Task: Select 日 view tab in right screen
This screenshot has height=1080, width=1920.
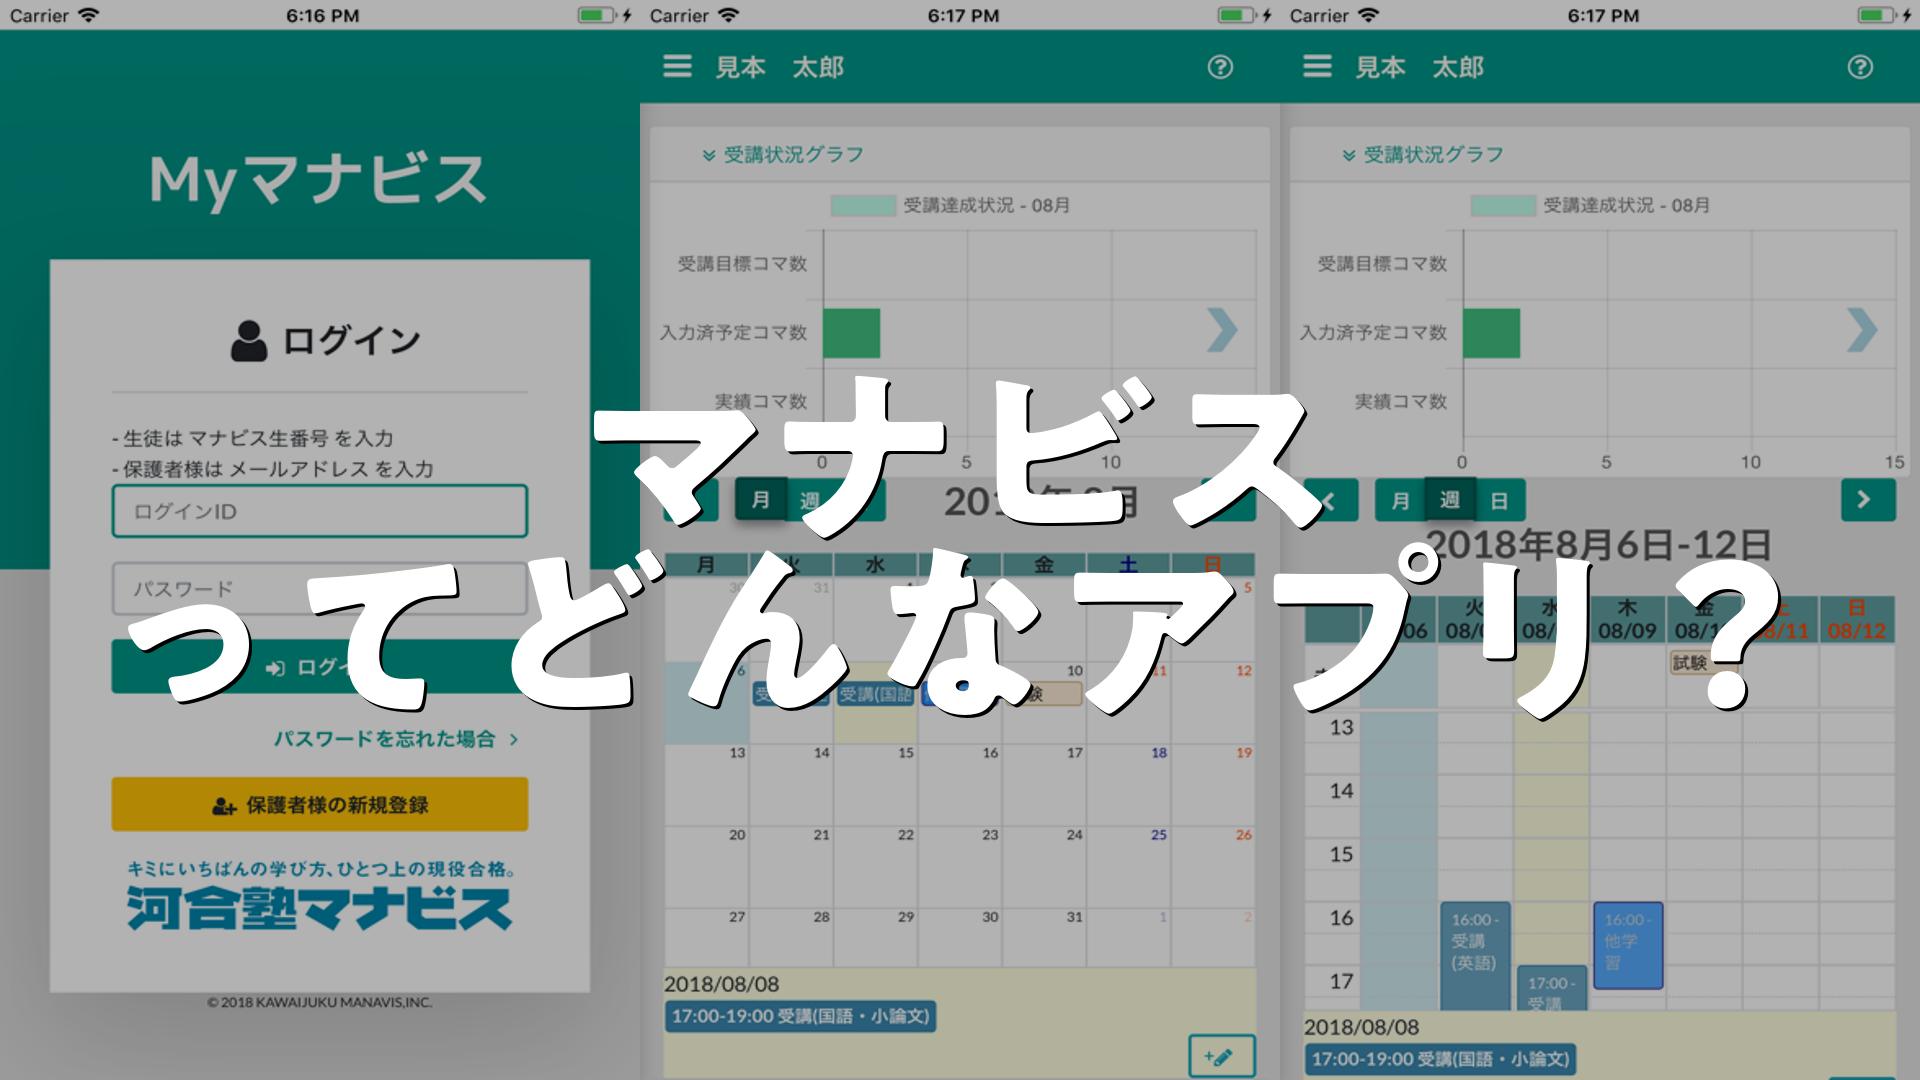Action: pyautogui.click(x=1499, y=500)
